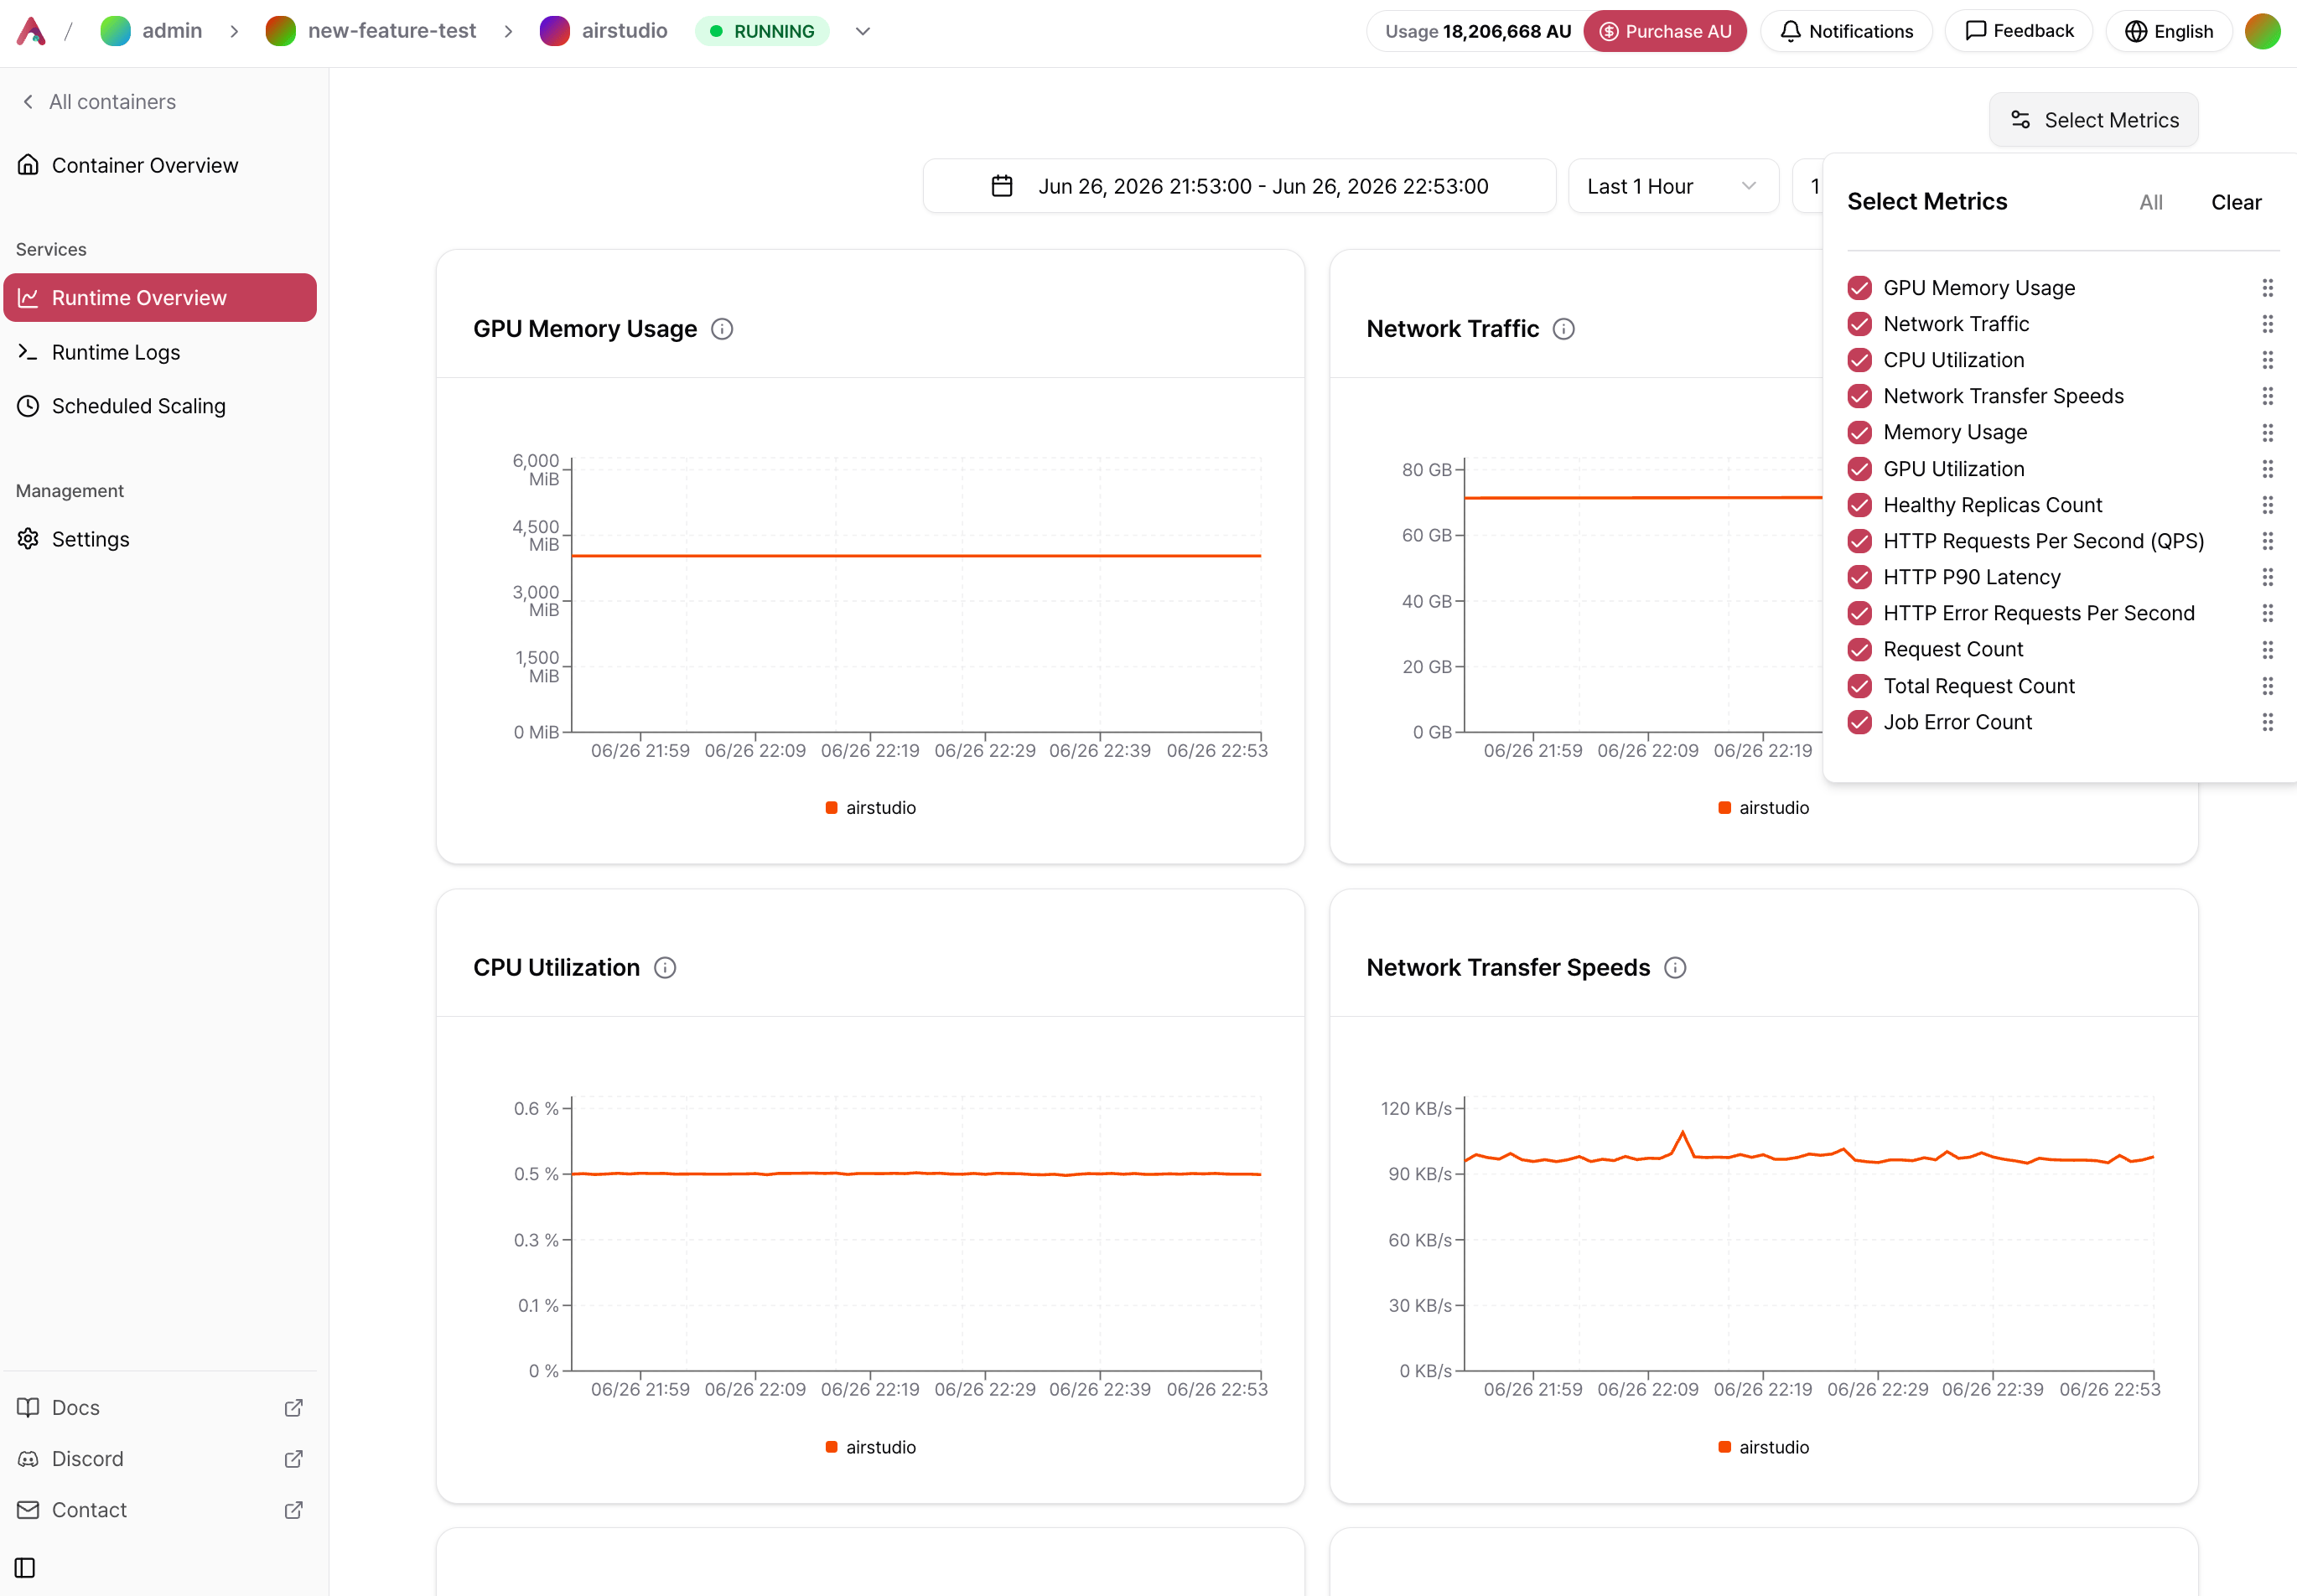Click airstudio legend swatch under GPU Memory Usage
The width and height of the screenshot is (2297, 1596).
click(831, 808)
